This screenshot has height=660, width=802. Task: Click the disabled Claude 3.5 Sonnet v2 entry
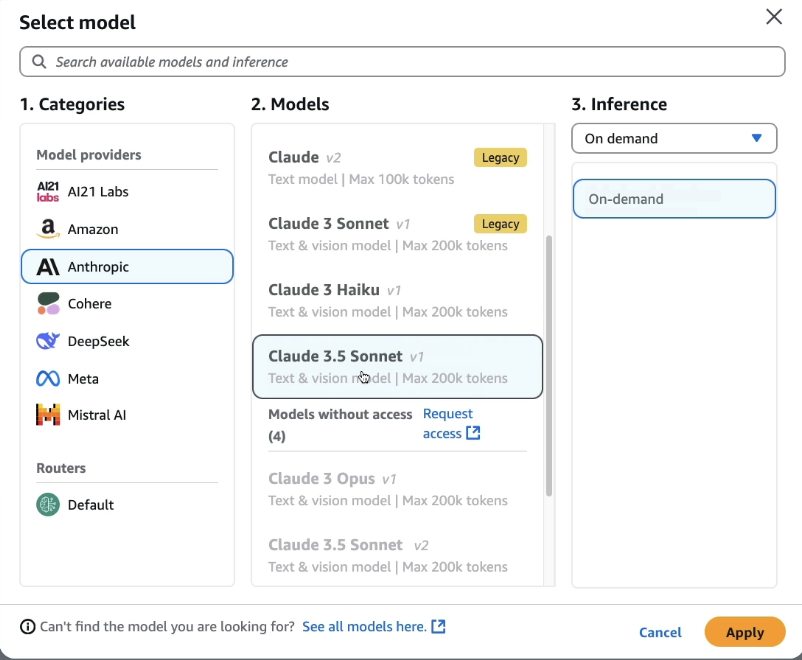(397, 556)
